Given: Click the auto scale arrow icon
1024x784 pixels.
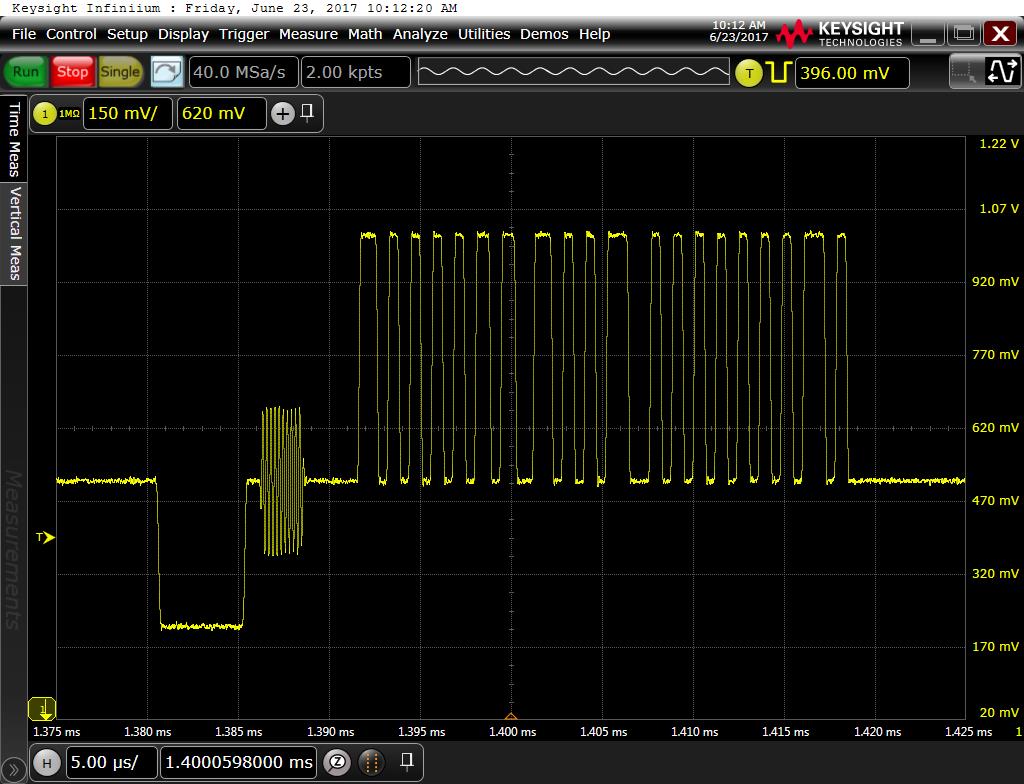Looking at the screenshot, I should tap(167, 72).
